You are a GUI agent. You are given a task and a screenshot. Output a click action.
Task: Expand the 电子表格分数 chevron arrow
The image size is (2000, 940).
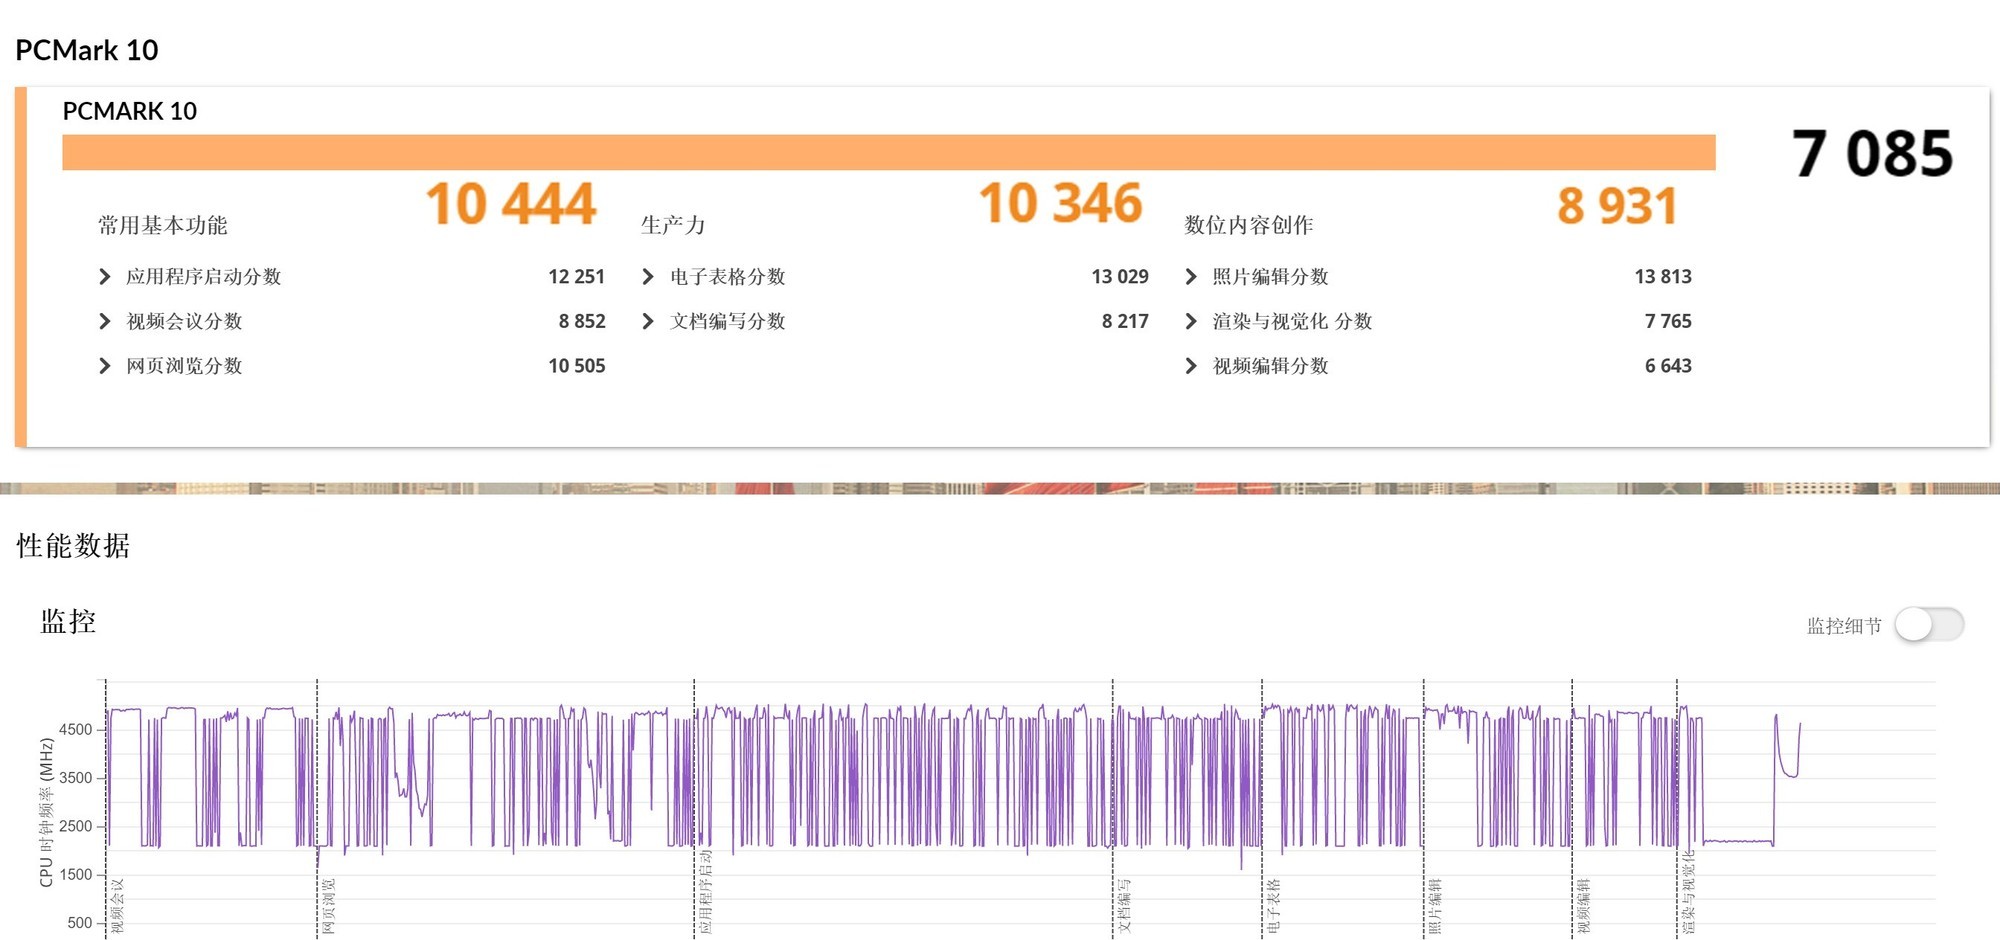(648, 277)
